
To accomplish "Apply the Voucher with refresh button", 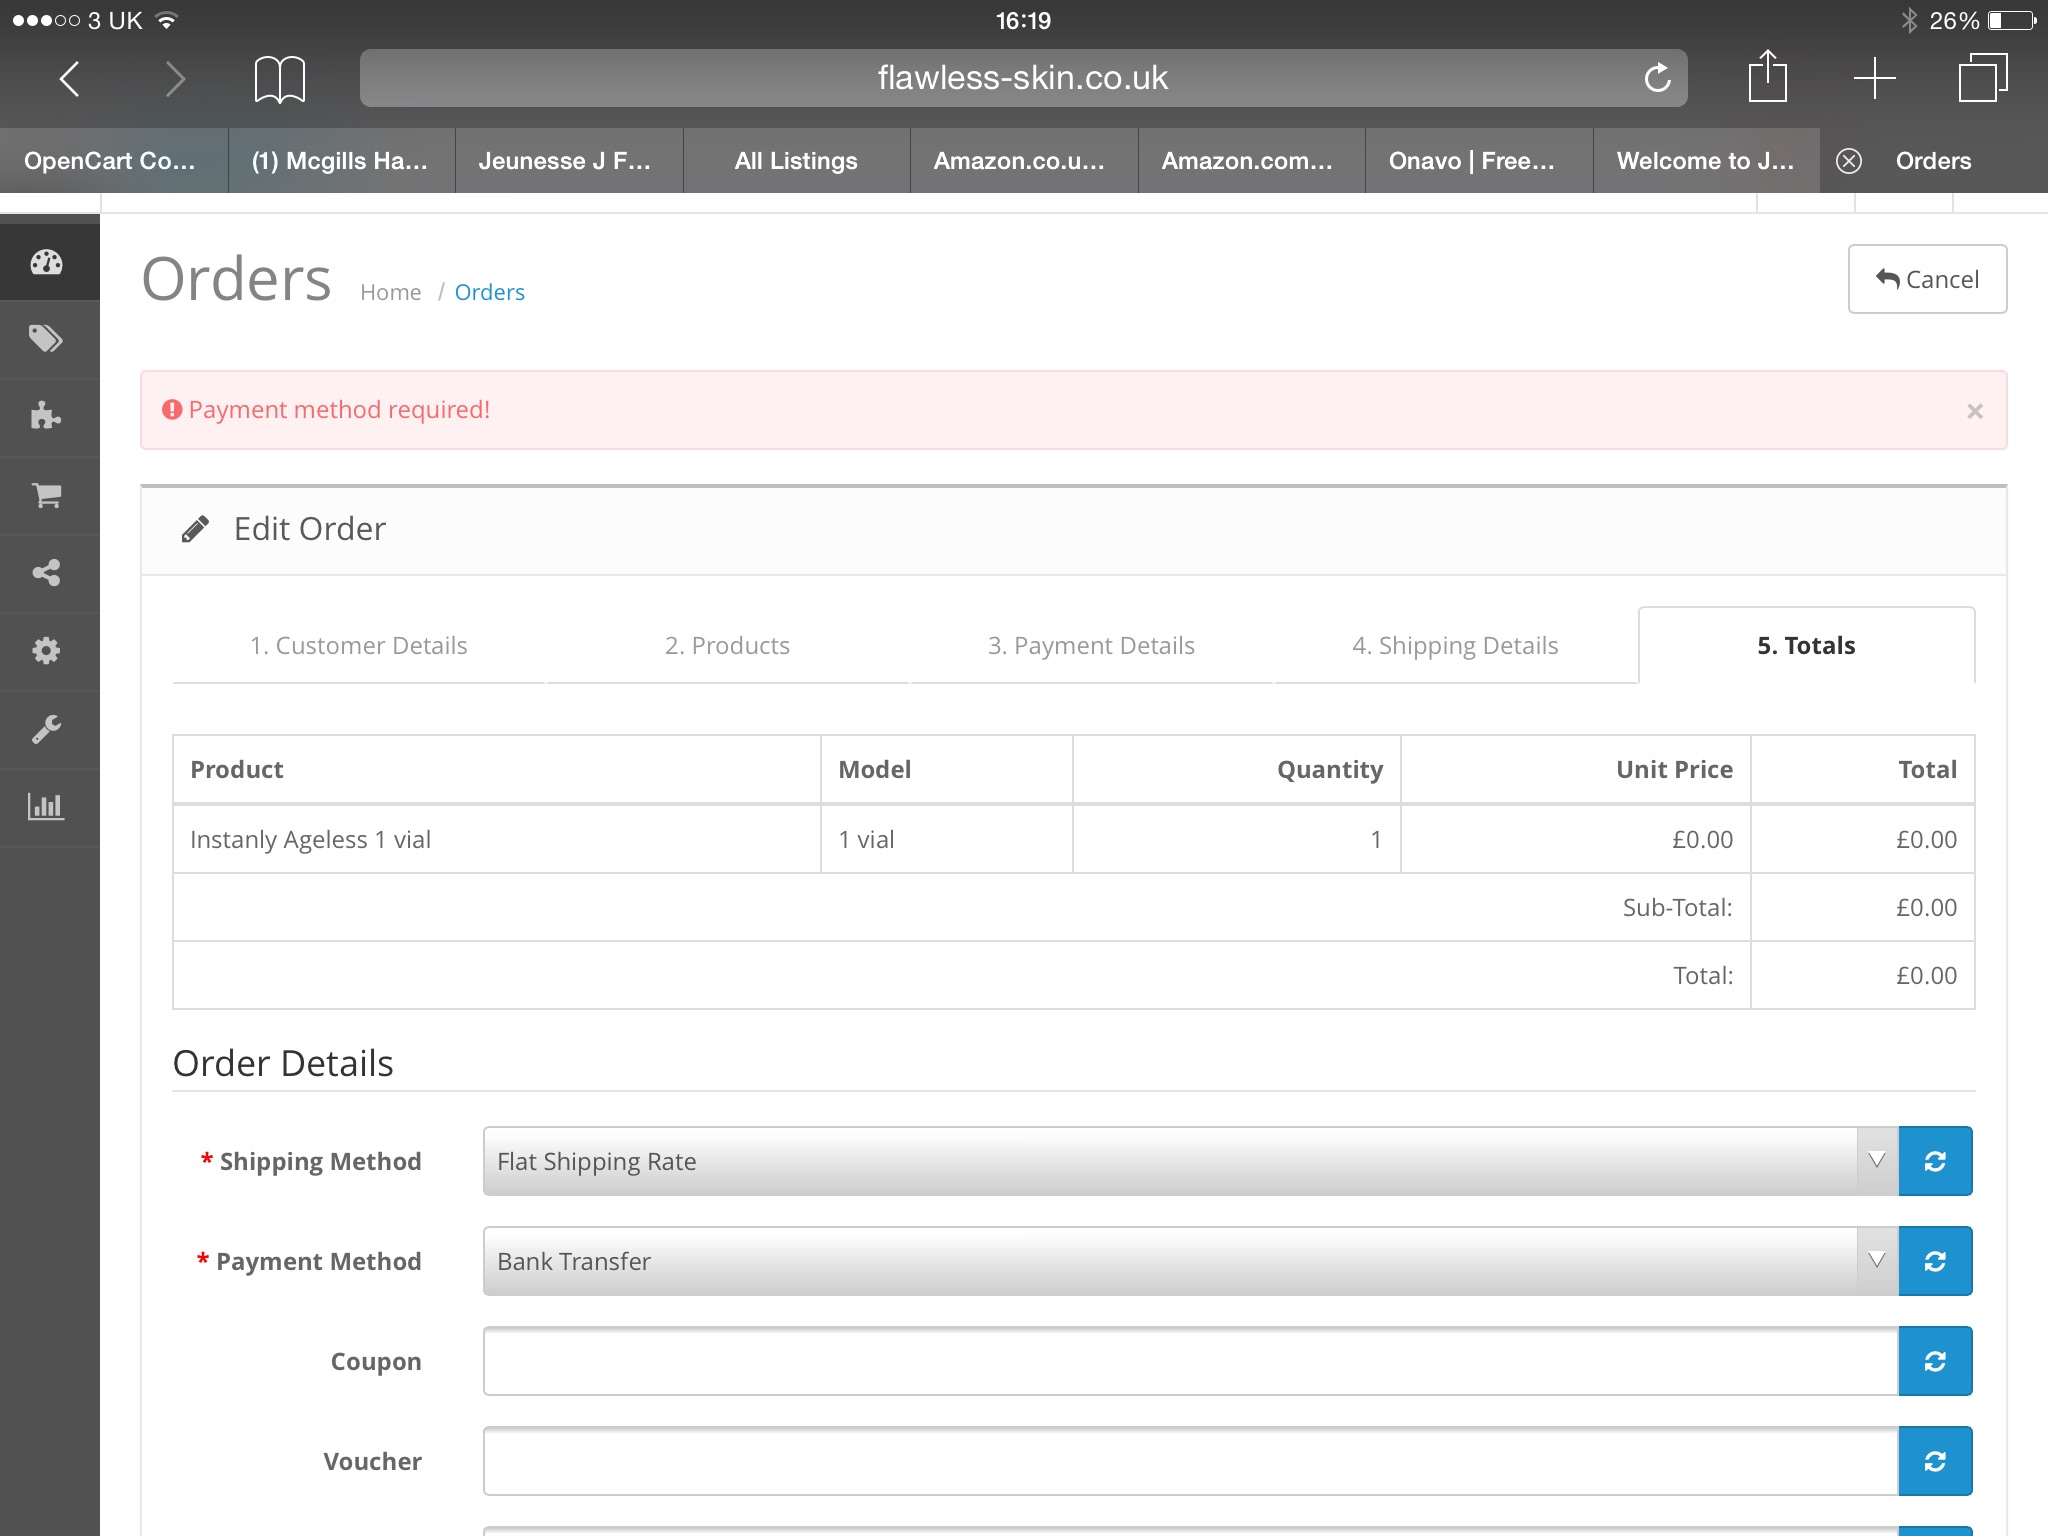I will point(1935,1461).
